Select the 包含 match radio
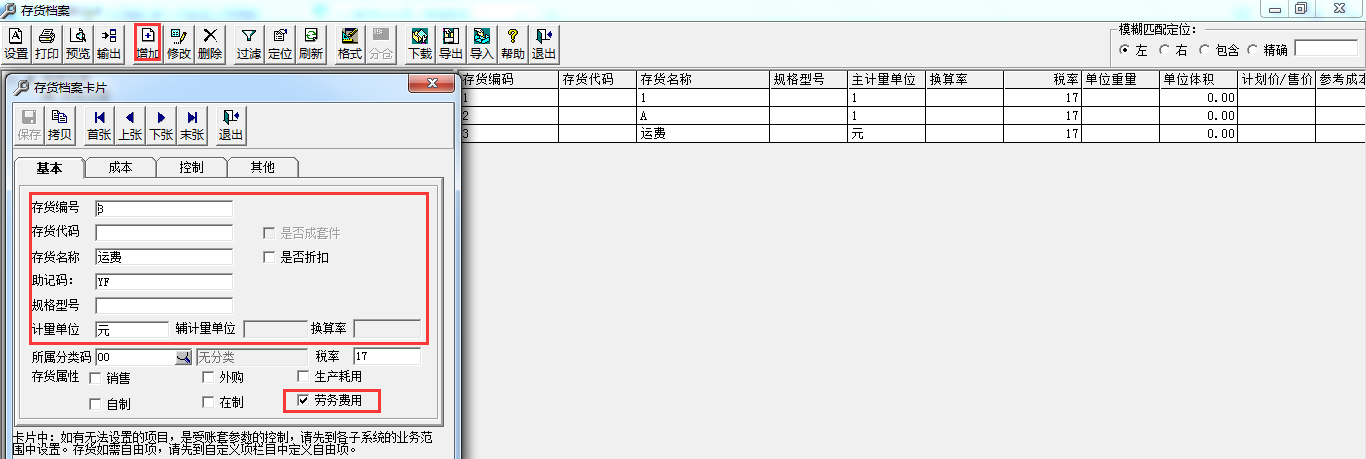This screenshot has width=1366, height=459. pos(1203,49)
